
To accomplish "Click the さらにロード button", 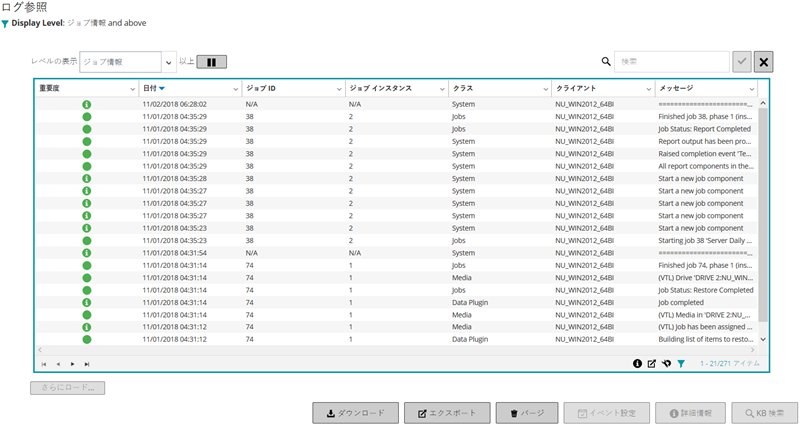I will 68,388.
